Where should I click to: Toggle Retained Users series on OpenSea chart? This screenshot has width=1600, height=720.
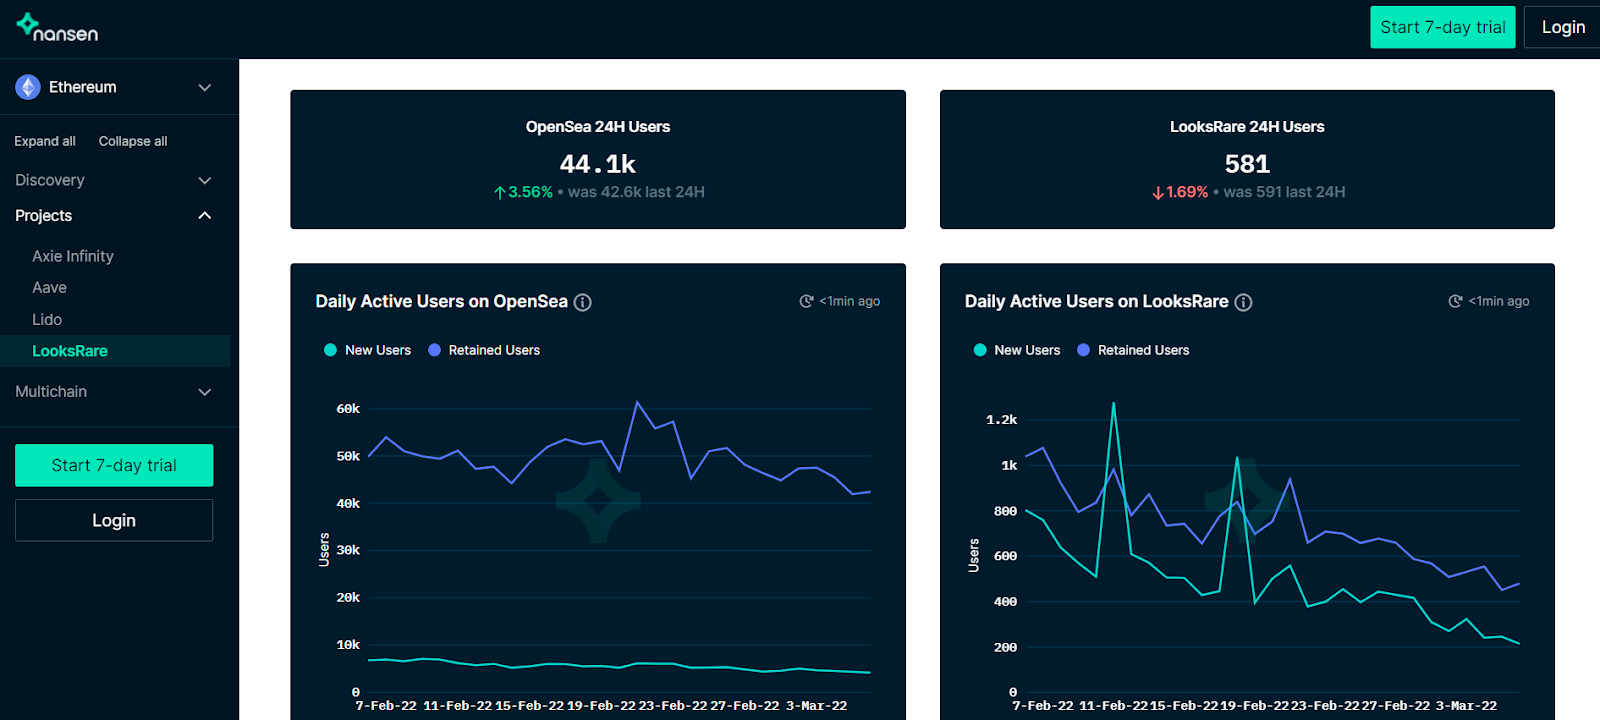coord(484,350)
